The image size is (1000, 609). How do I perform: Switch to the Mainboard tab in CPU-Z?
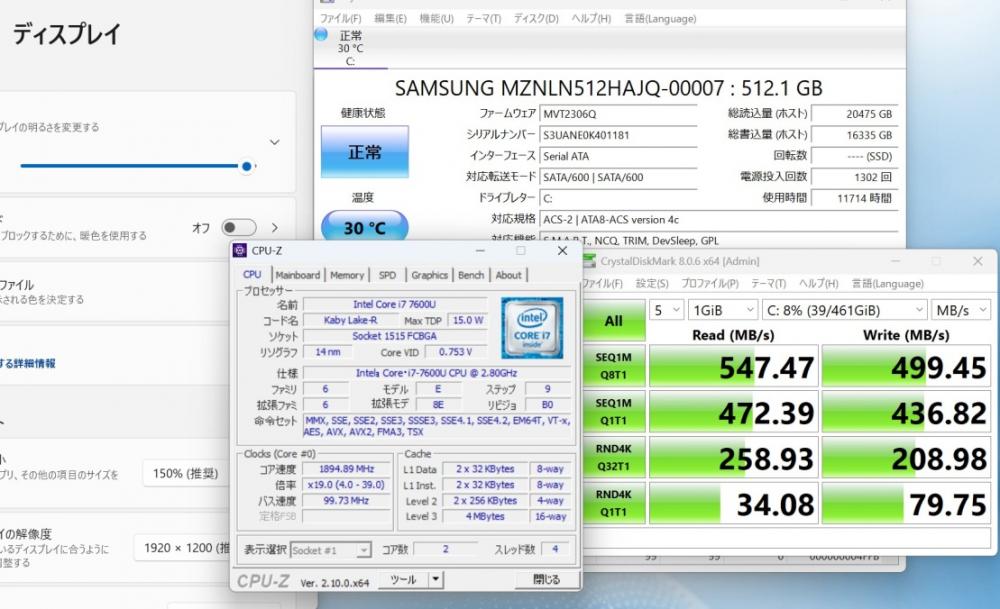pyautogui.click(x=298, y=275)
